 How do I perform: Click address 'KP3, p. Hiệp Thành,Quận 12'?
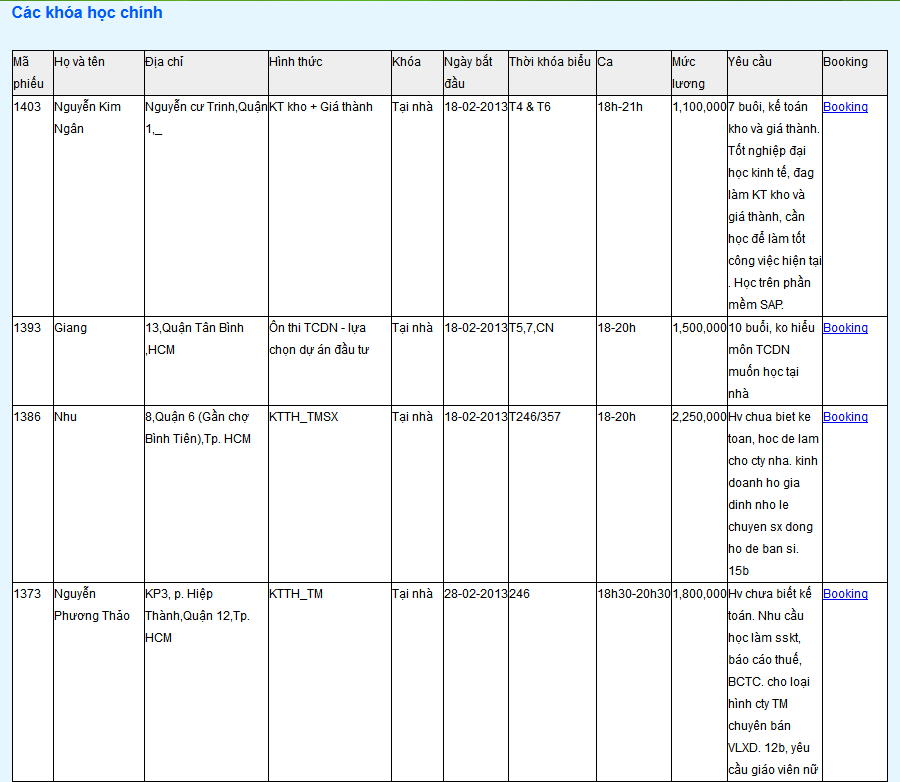click(x=197, y=615)
